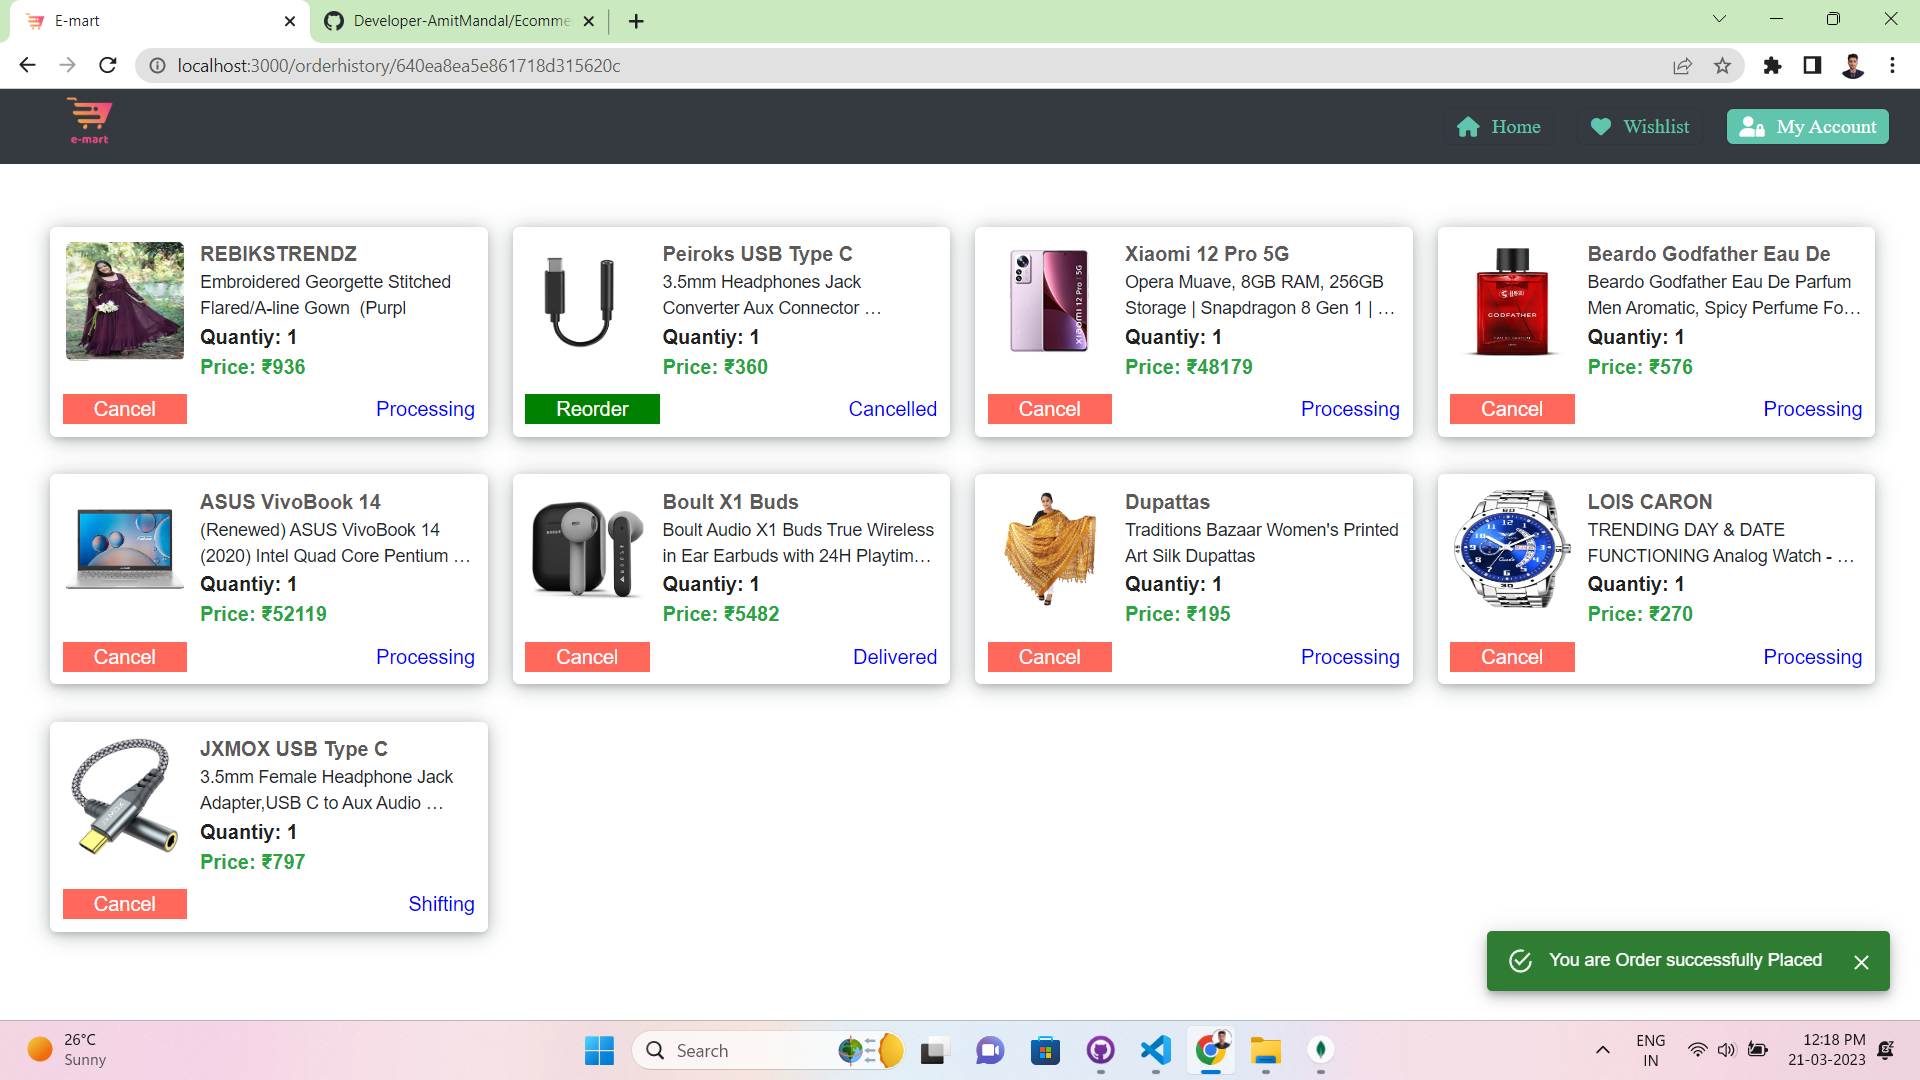Cancel the Xiaomi 12 Pro 5G order
1920x1080 pixels.
tap(1049, 408)
